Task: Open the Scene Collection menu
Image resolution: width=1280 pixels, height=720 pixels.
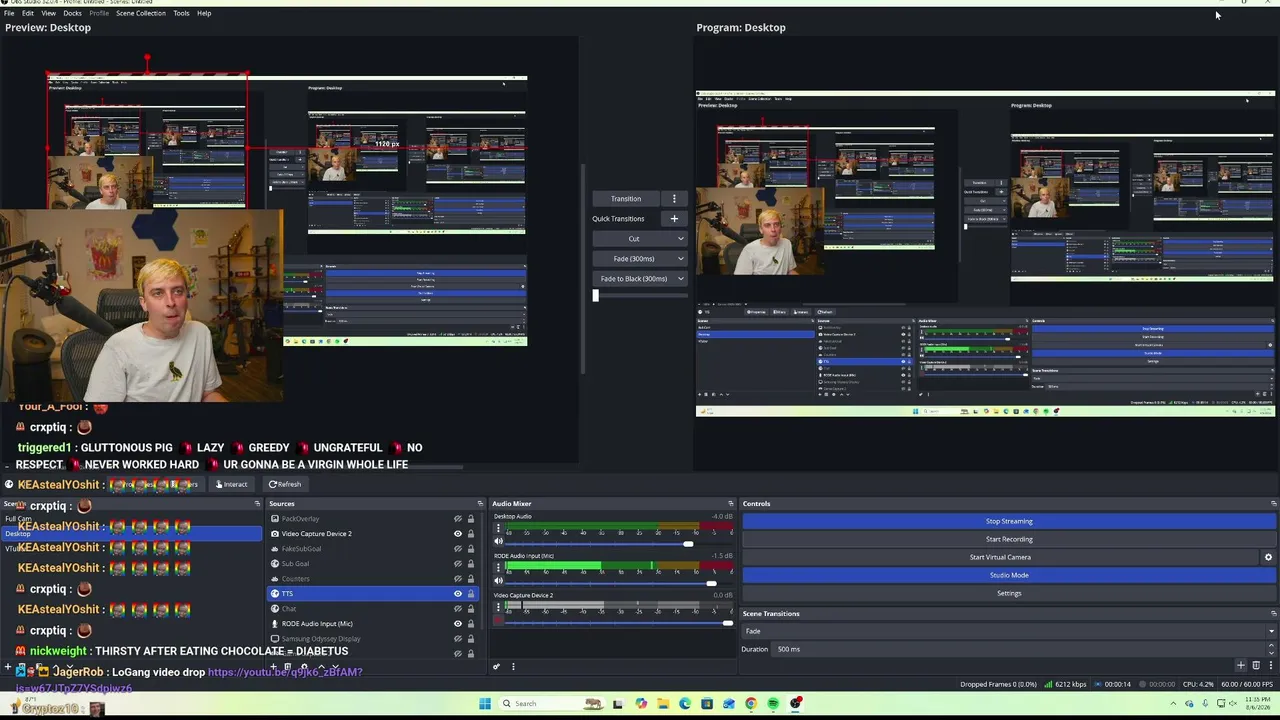Action: coord(141,13)
